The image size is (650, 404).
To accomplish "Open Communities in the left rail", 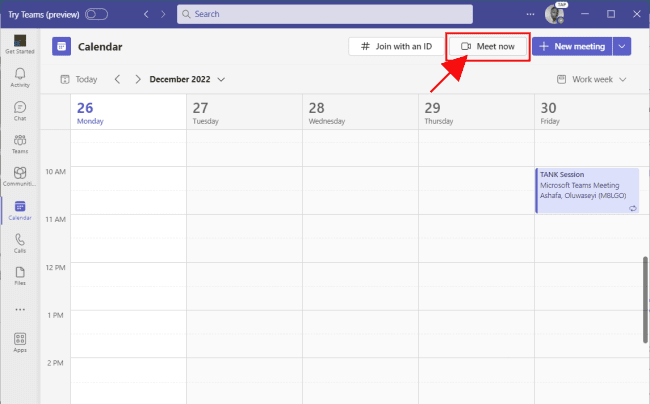I will coord(20,177).
